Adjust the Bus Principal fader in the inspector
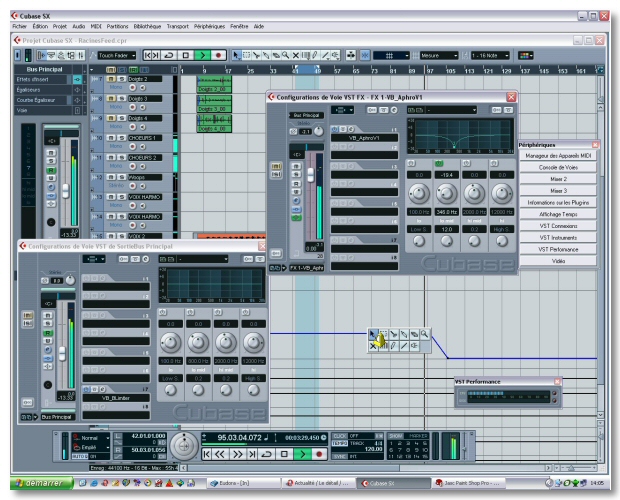The width and height of the screenshot is (620, 500). (x=66, y=191)
